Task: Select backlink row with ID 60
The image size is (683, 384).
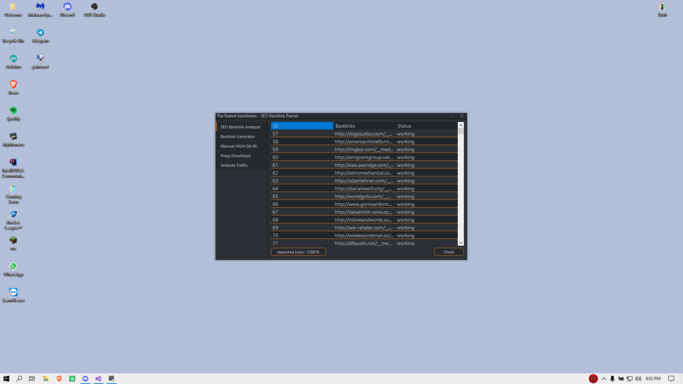Action: [x=364, y=157]
